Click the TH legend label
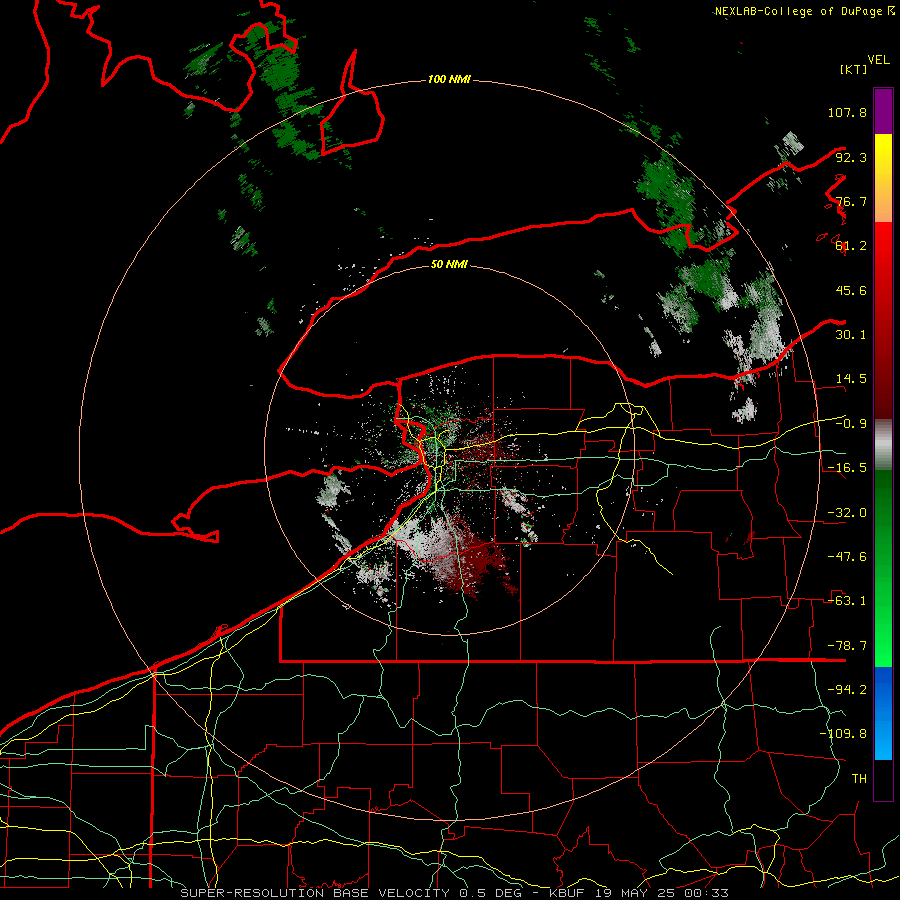The image size is (900, 900). [859, 779]
